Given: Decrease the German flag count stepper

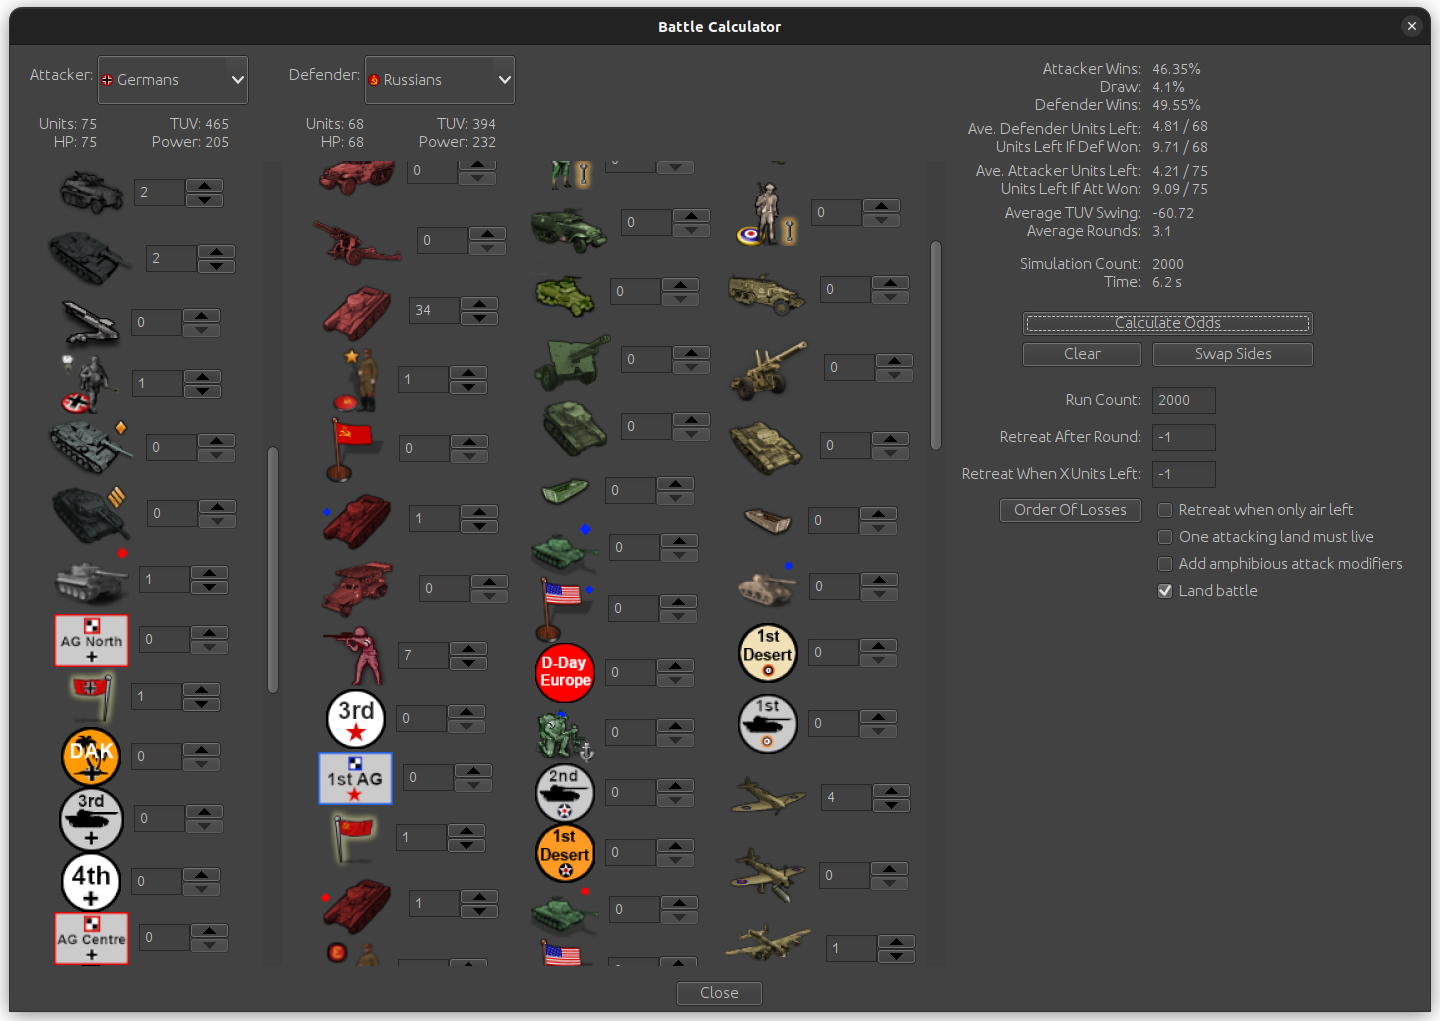Looking at the screenshot, I should coord(201,704).
